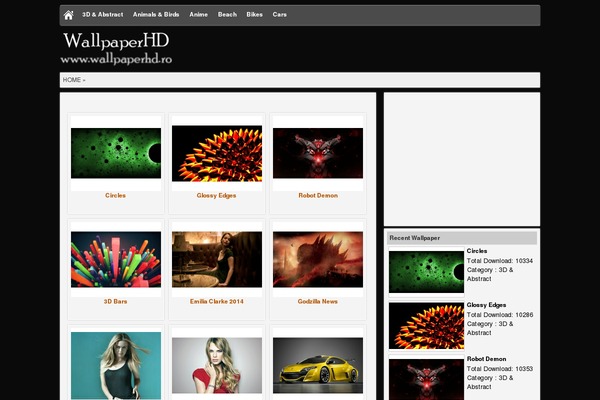Open the Emilia Clarke 2014 thumbnail
Viewport: 600px width, 400px height.
217,259
